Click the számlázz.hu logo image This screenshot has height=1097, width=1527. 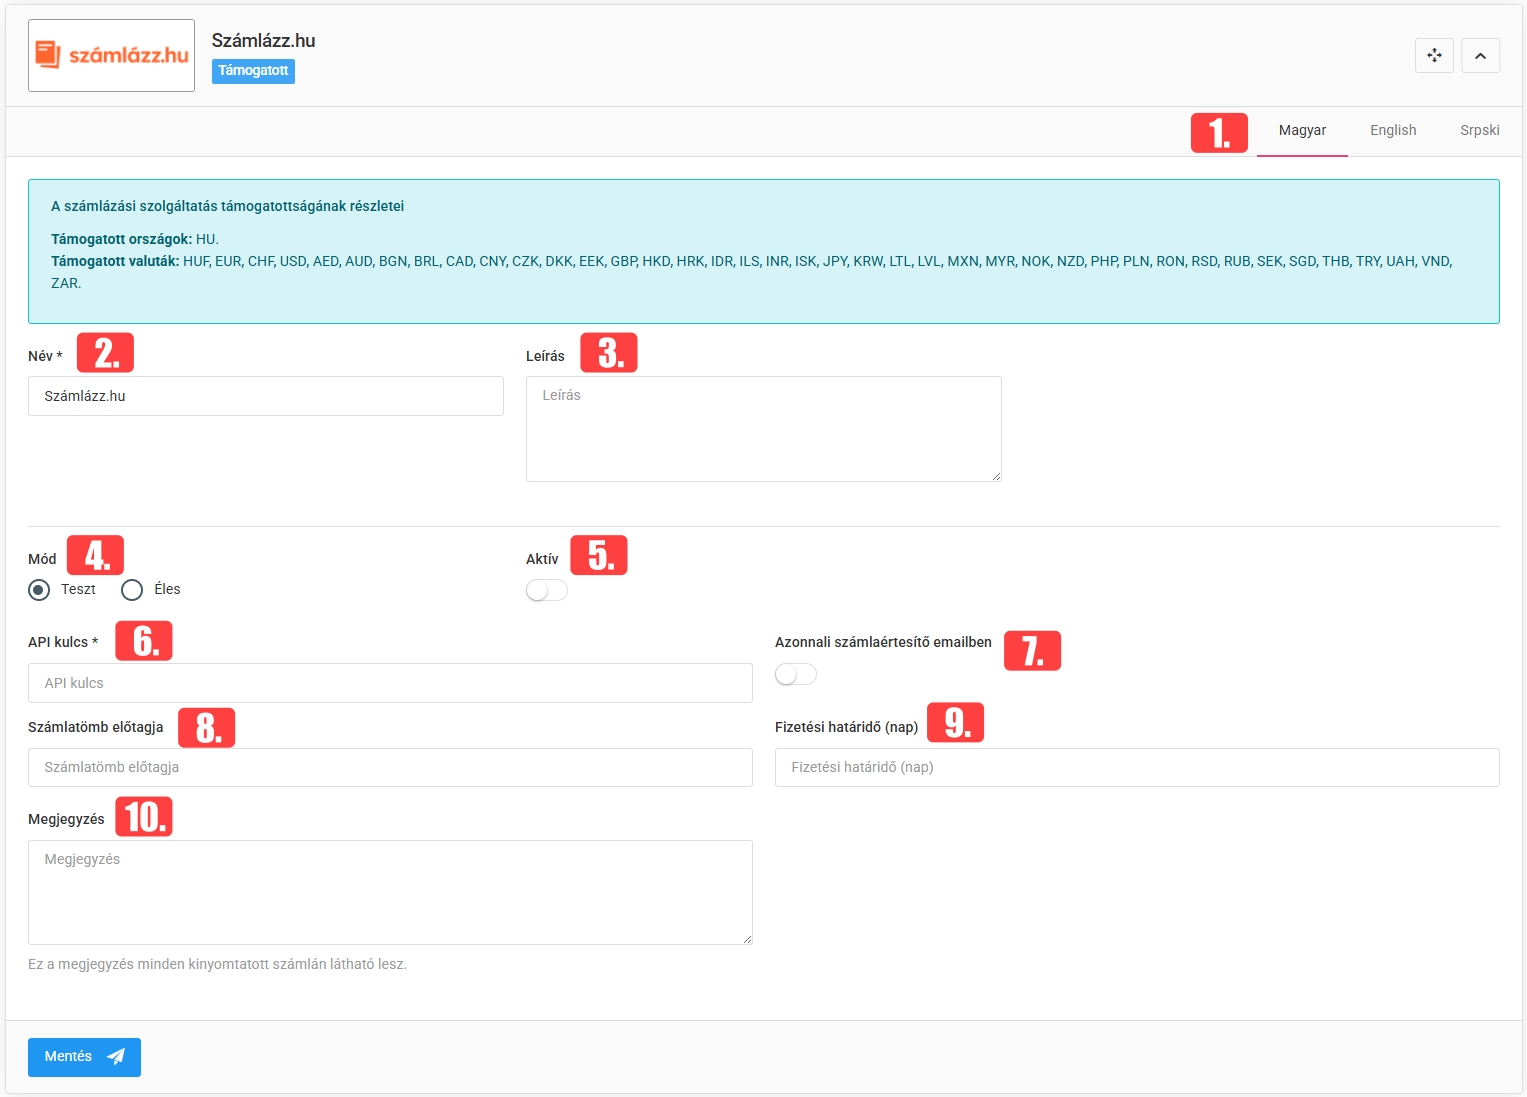[112, 56]
